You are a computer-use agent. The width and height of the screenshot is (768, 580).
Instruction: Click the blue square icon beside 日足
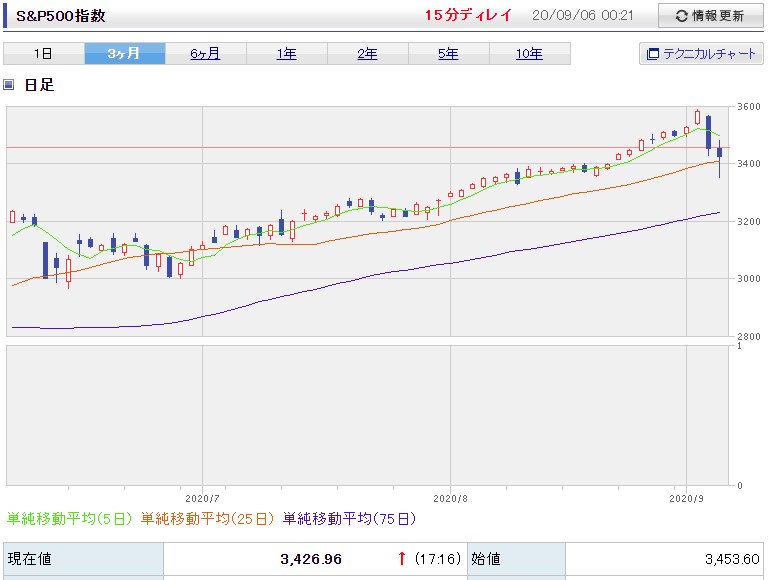9,85
